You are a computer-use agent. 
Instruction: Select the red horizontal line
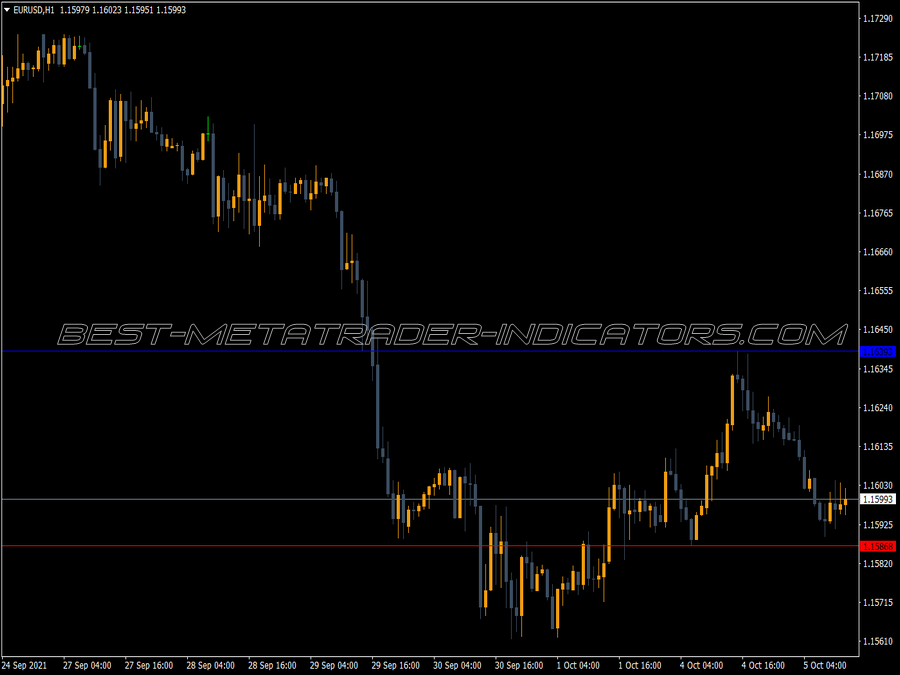[x=430, y=545]
